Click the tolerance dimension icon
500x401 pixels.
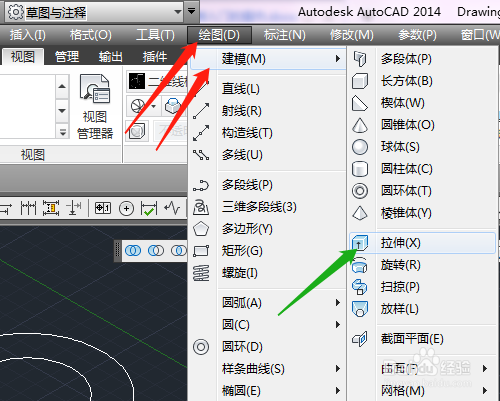coord(103,209)
